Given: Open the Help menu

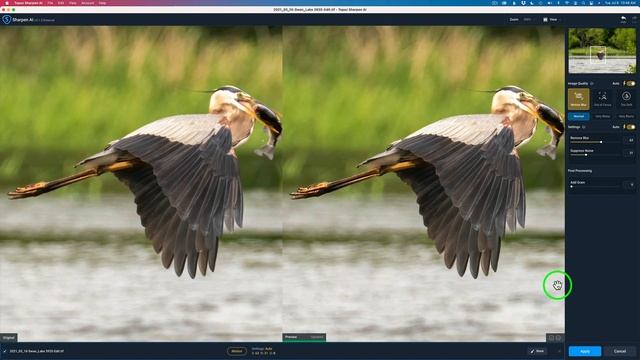Looking at the screenshot, I should [x=102, y=3].
